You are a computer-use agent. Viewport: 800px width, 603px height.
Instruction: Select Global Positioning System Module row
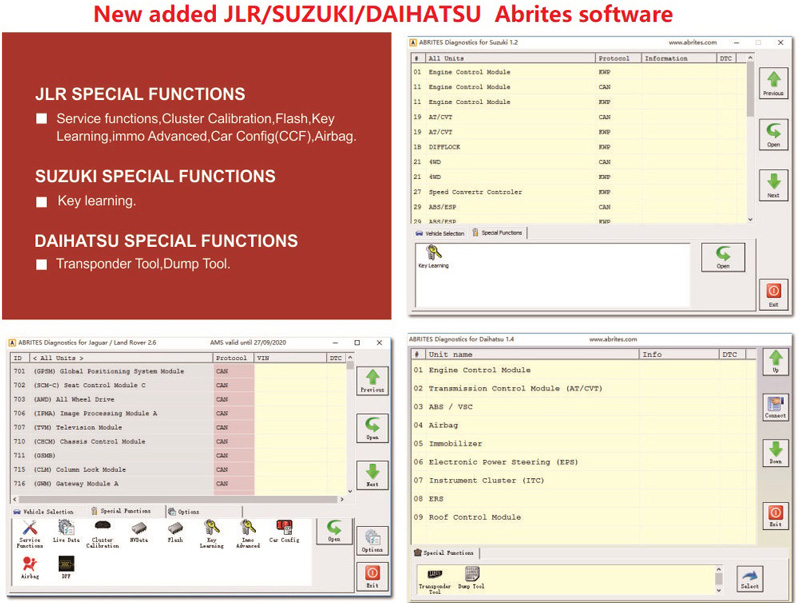coord(179,371)
